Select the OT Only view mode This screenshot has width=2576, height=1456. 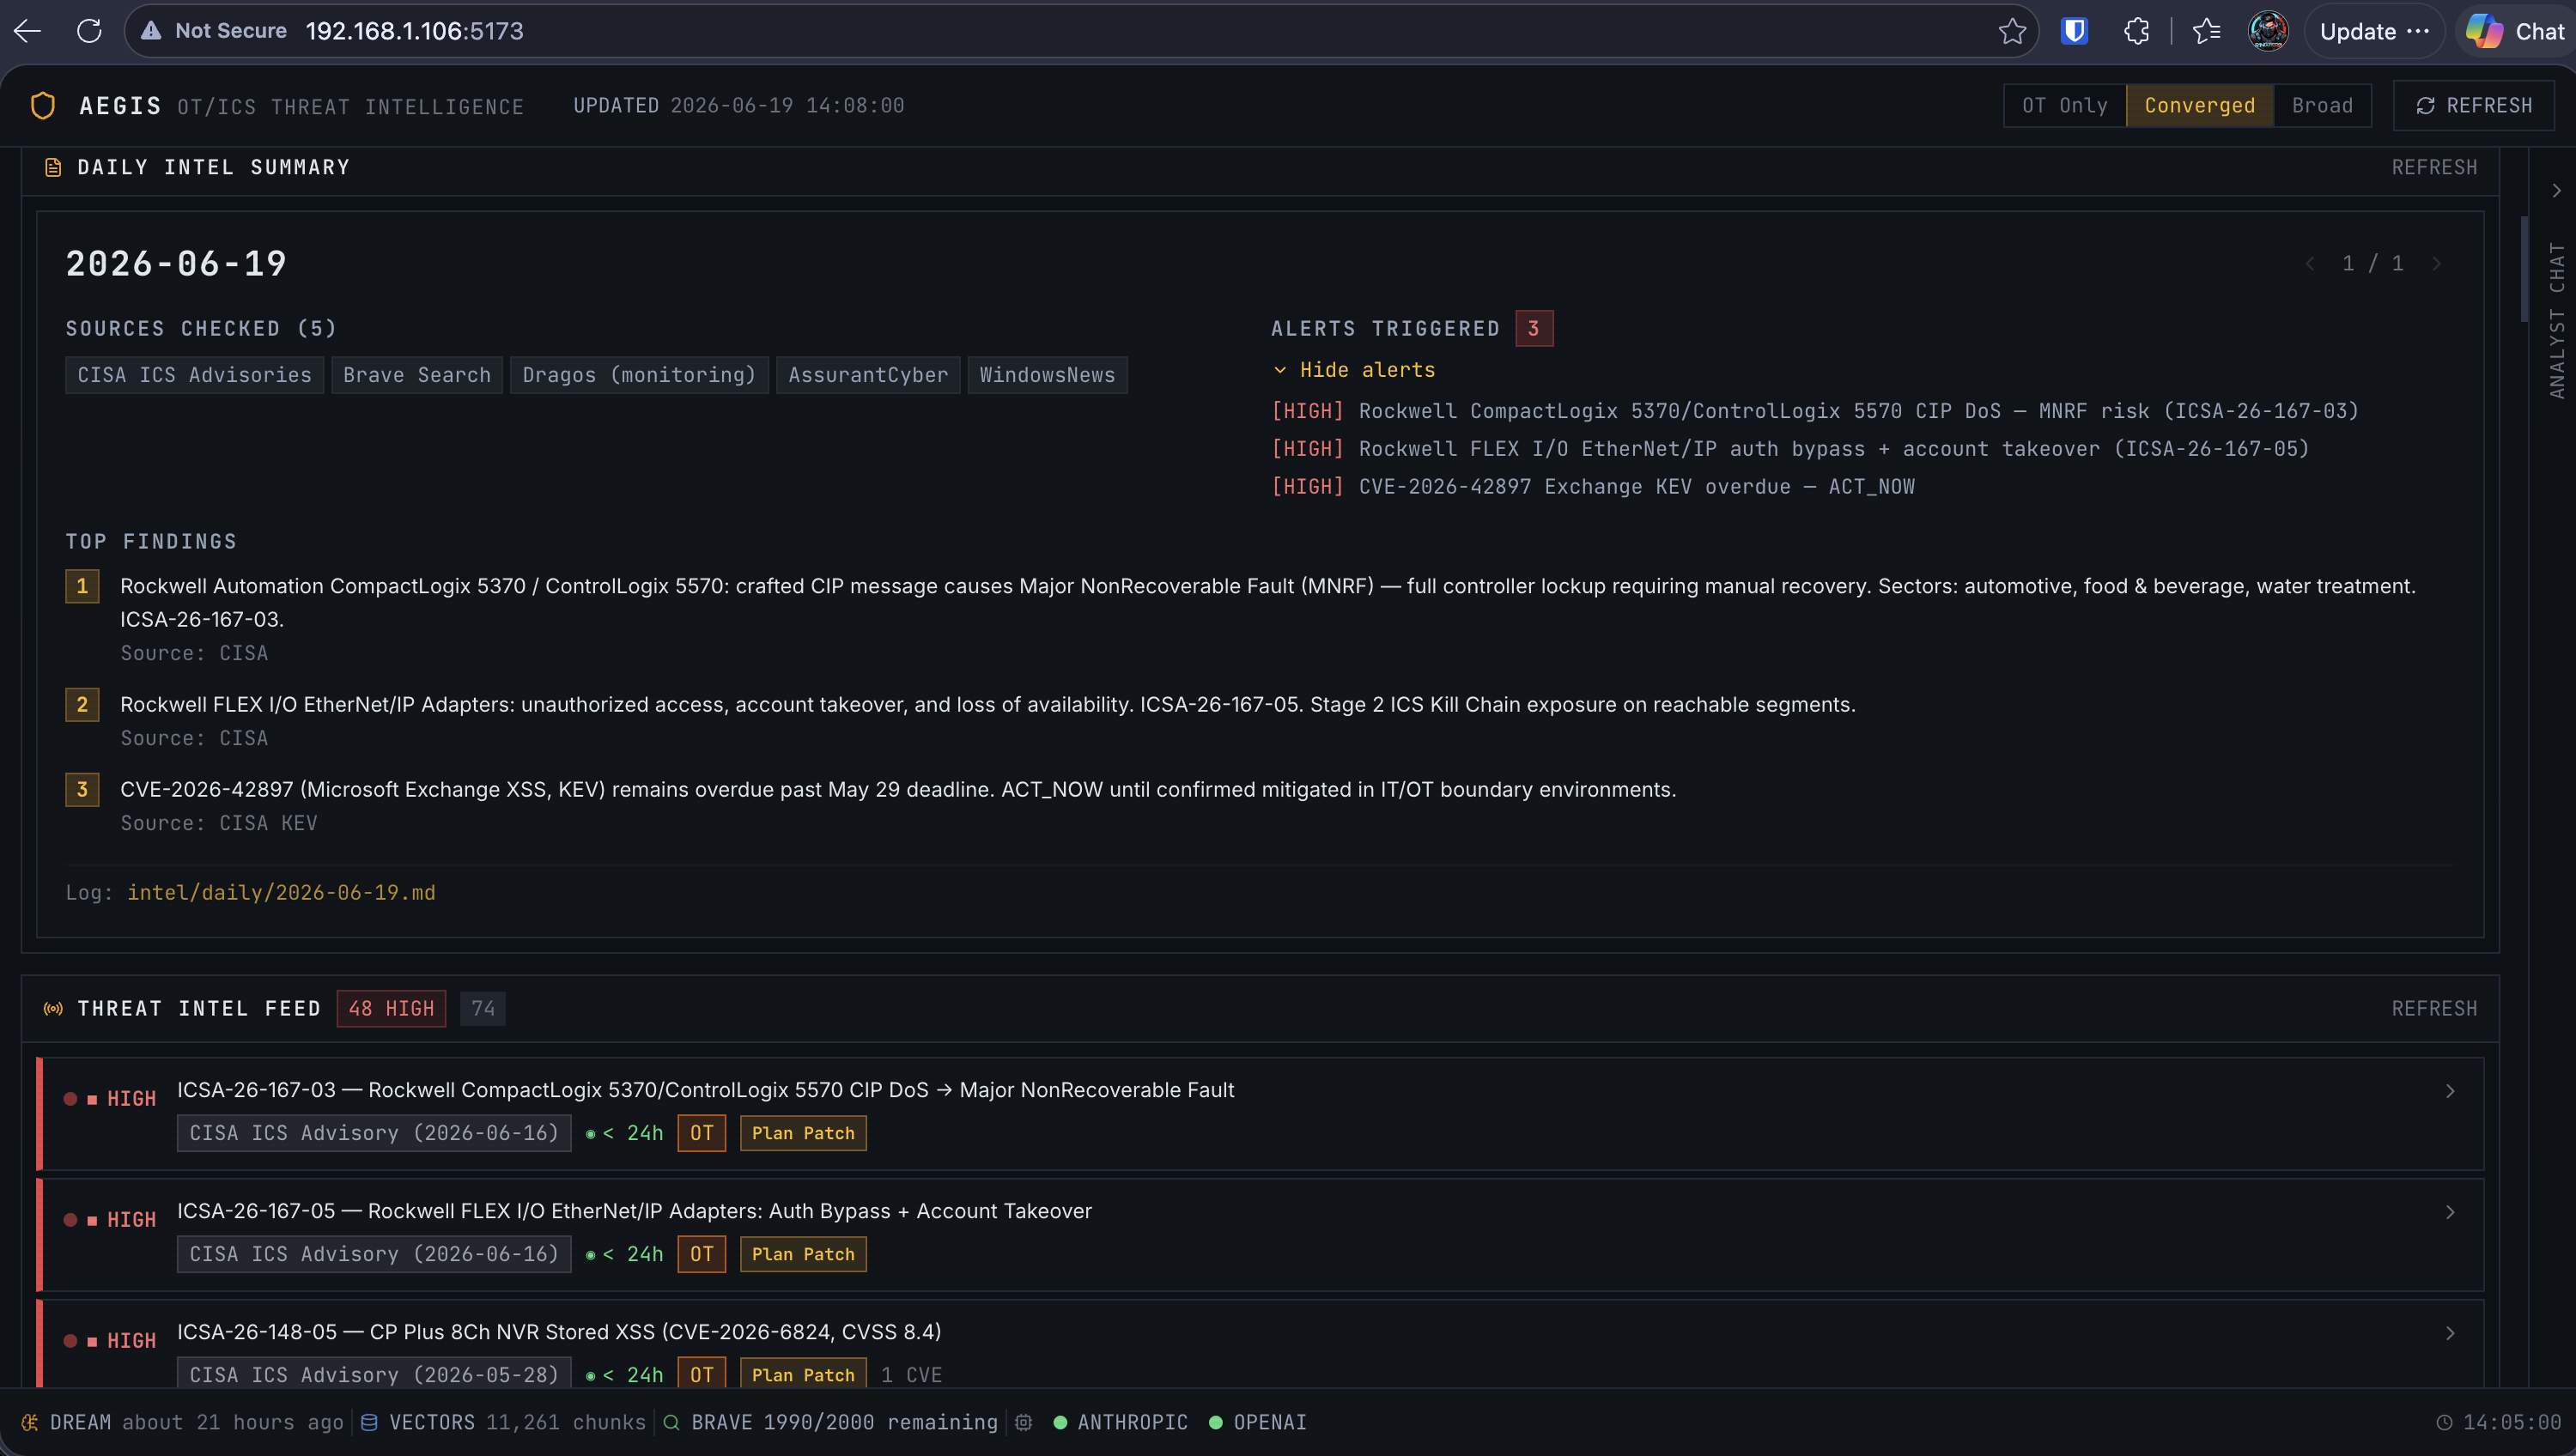coord(2064,106)
